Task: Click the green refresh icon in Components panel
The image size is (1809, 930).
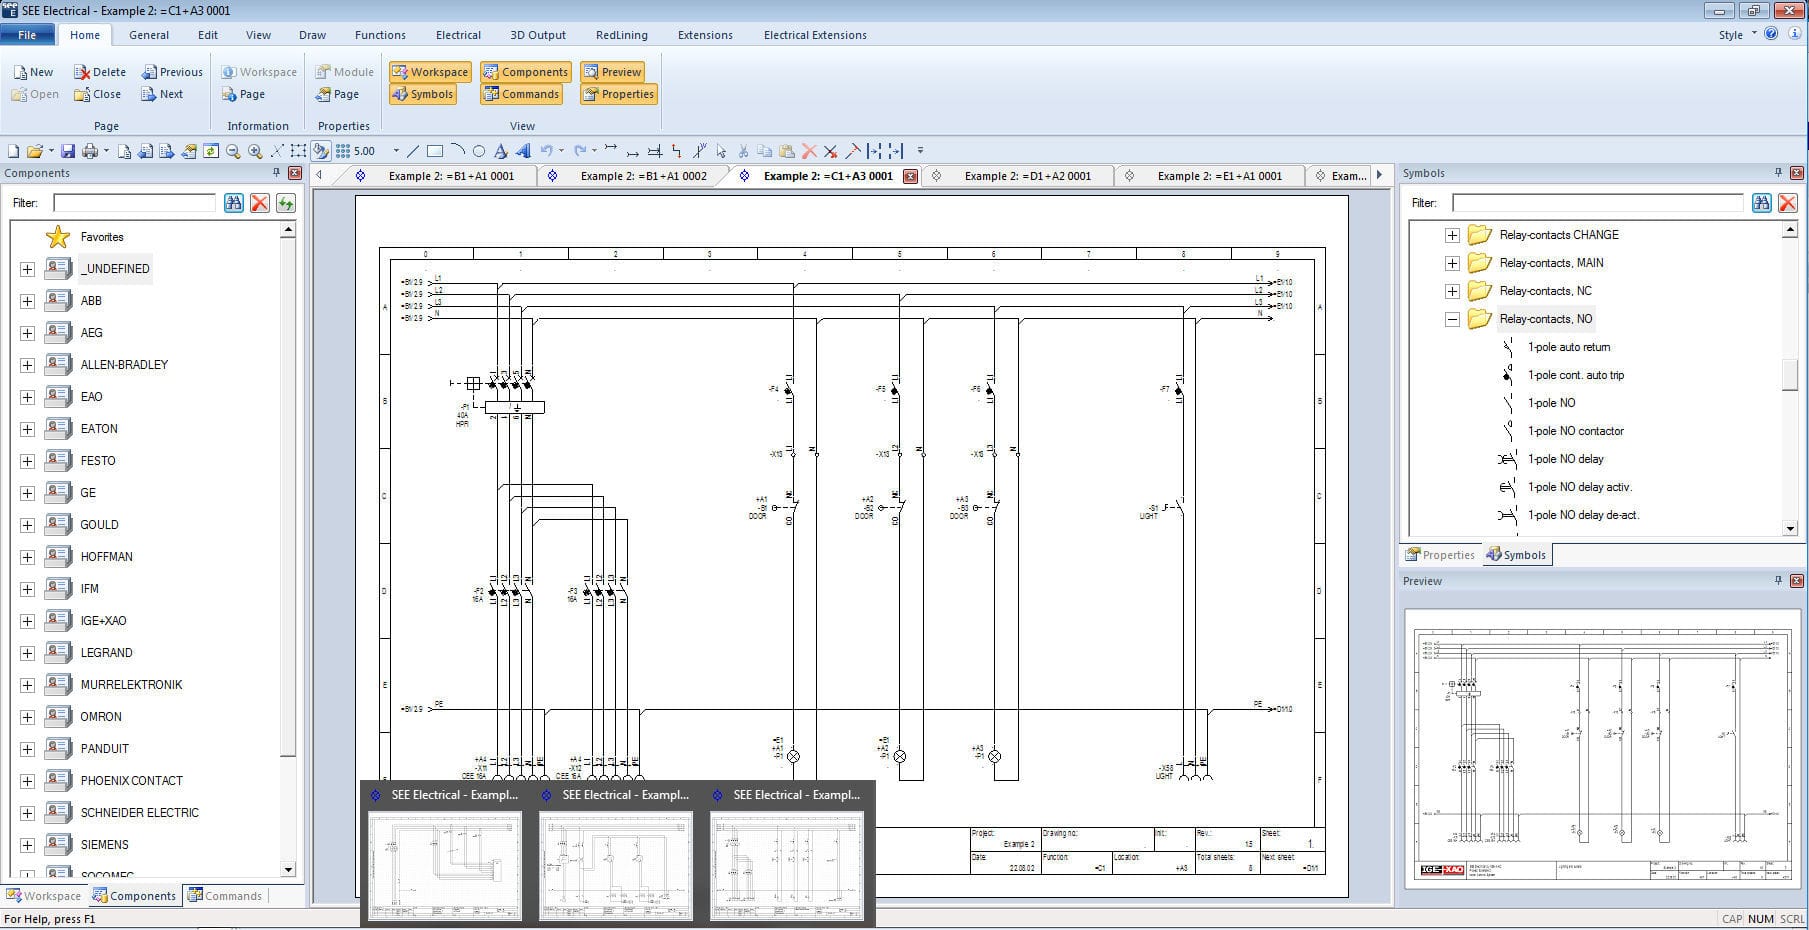Action: [286, 203]
